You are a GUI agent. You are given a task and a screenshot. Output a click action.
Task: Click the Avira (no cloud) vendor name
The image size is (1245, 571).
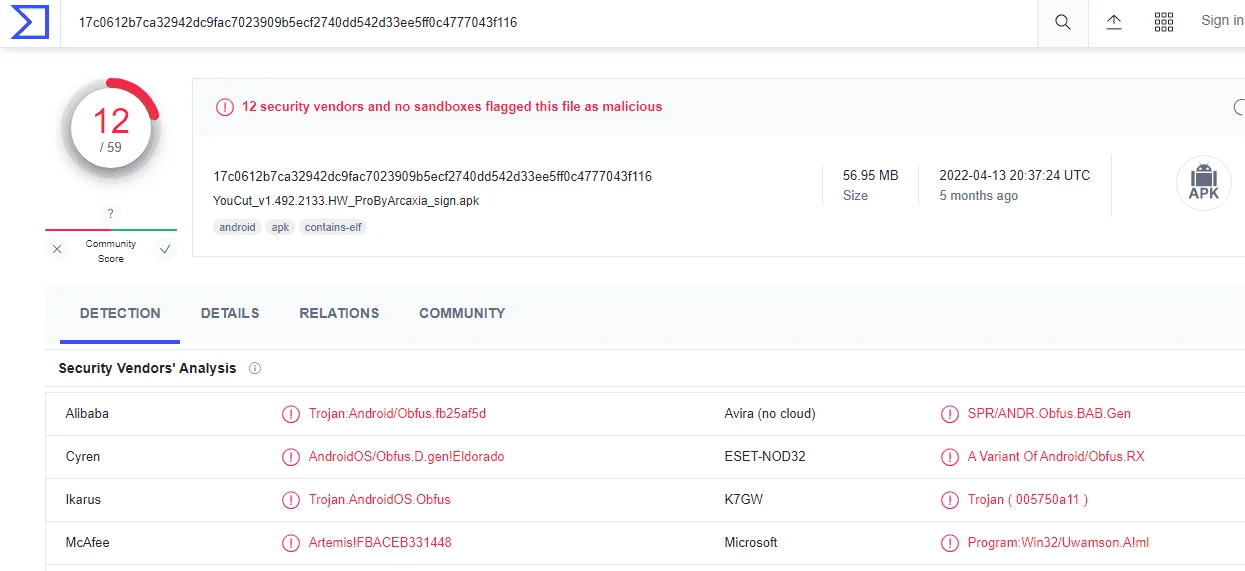click(770, 413)
